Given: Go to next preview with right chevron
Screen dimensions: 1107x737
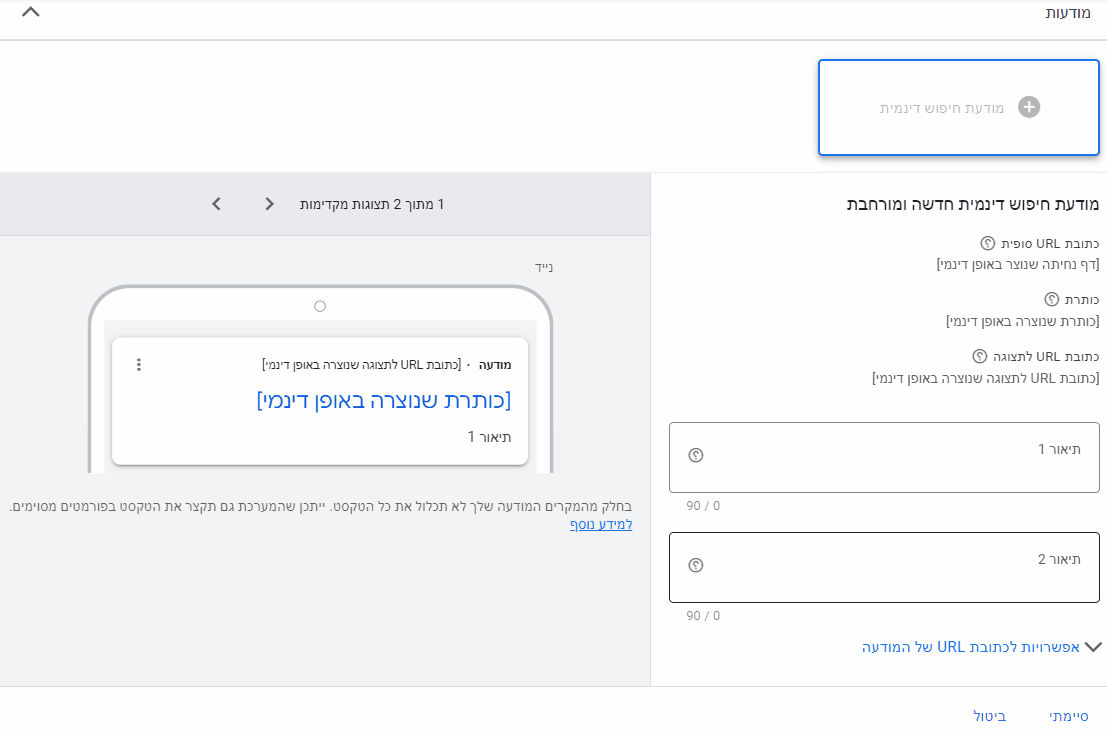Looking at the screenshot, I should click(x=269, y=204).
